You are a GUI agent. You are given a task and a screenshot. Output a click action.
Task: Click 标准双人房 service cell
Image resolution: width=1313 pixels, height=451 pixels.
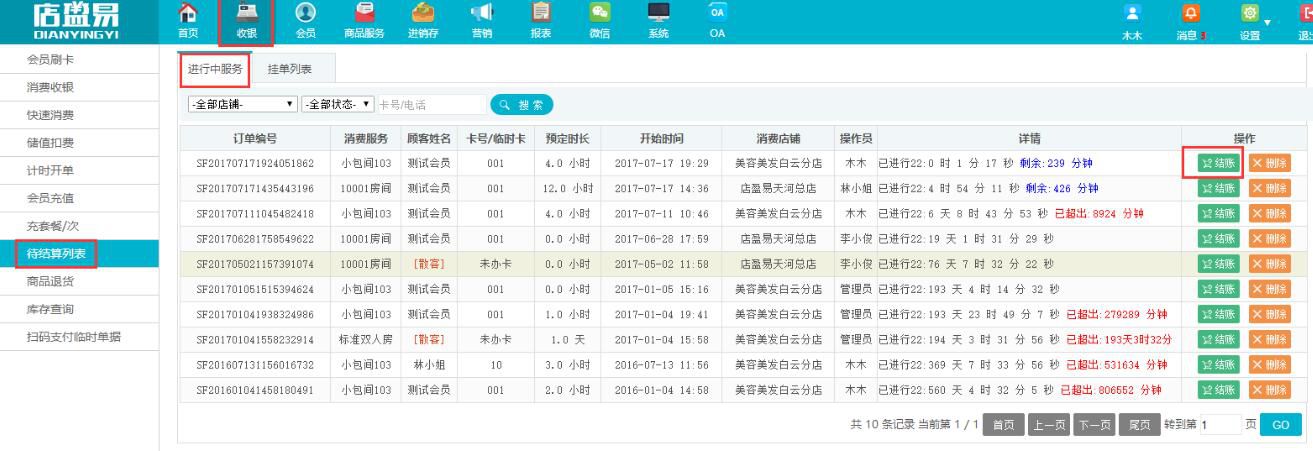(365, 340)
